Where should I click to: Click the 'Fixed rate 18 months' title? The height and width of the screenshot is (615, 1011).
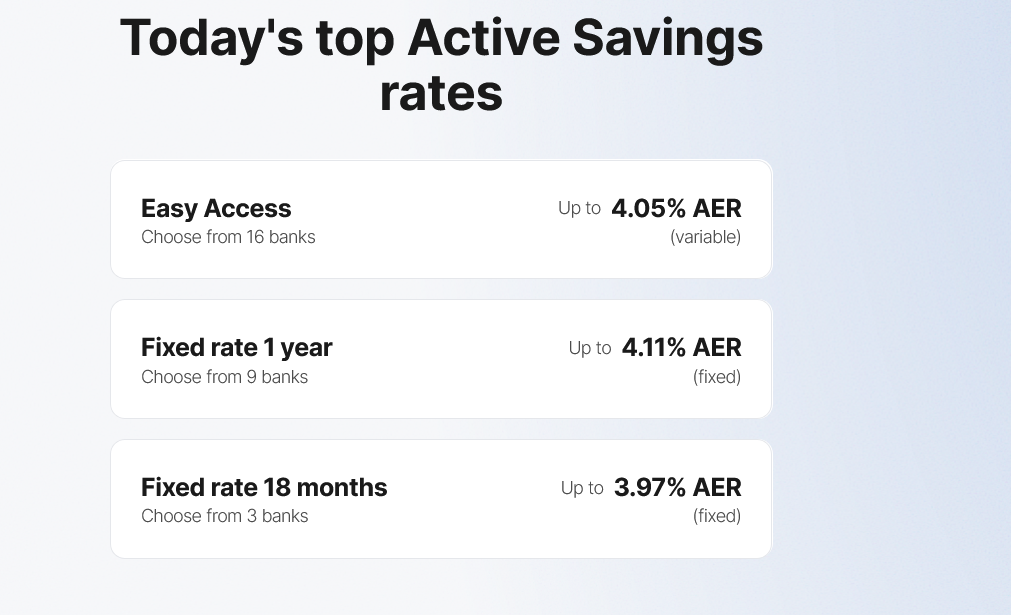(264, 487)
